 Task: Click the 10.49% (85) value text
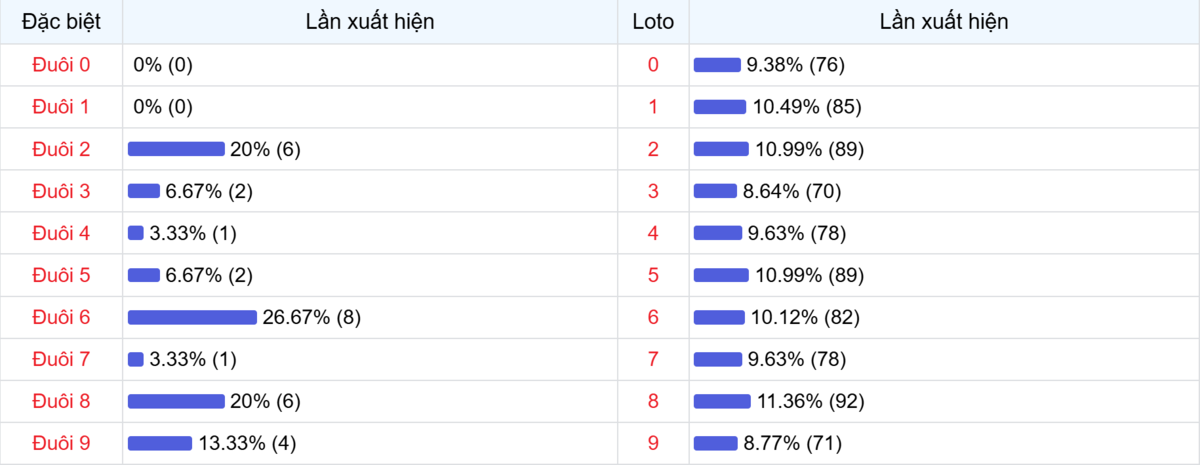pos(806,107)
